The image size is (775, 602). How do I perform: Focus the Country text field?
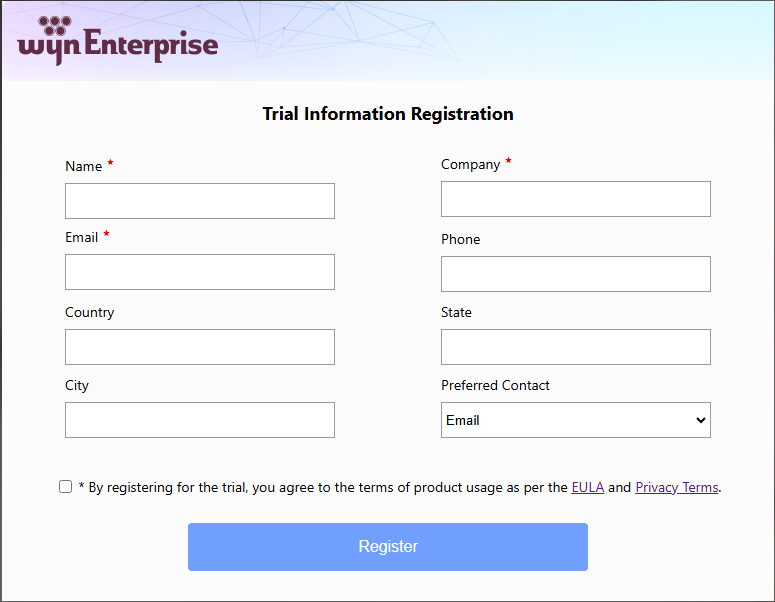(200, 347)
